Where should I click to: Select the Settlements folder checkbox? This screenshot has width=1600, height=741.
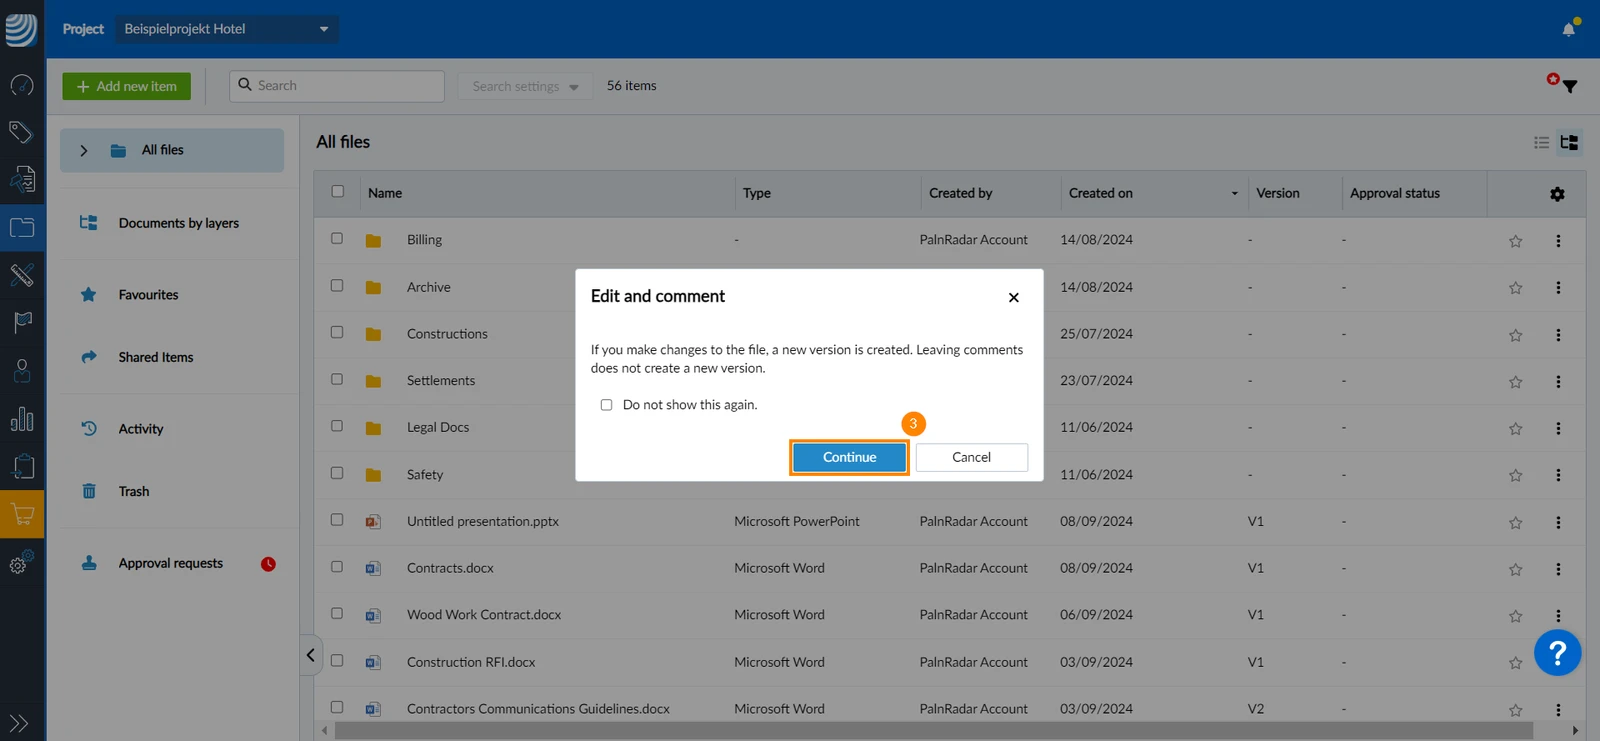coord(337,379)
